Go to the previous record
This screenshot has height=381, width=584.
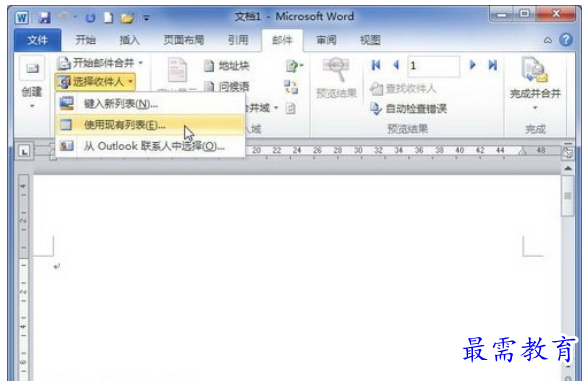(x=396, y=66)
